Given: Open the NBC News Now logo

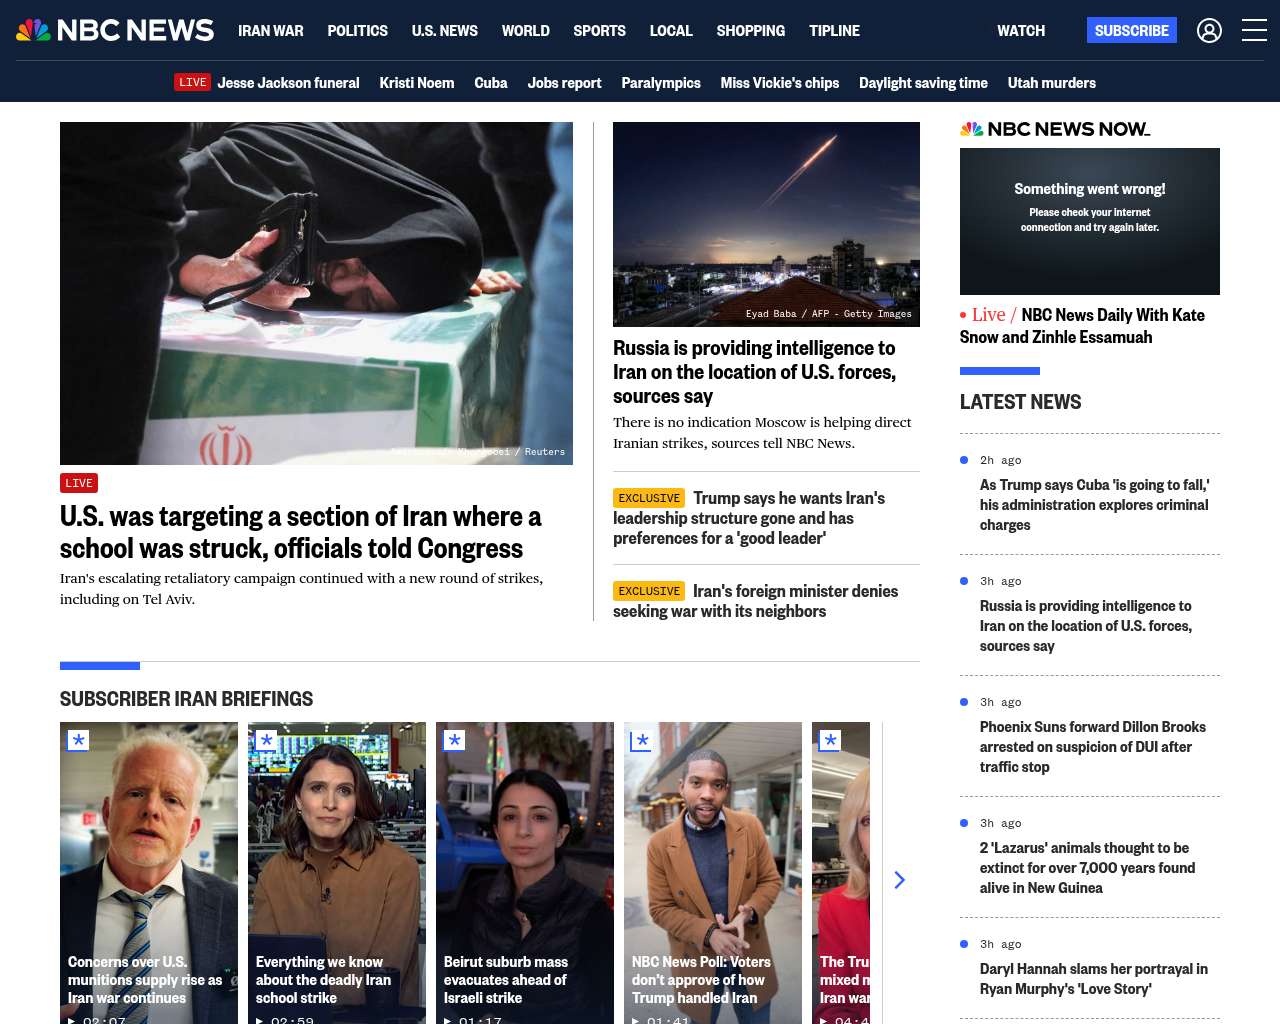Looking at the screenshot, I should click(1055, 129).
